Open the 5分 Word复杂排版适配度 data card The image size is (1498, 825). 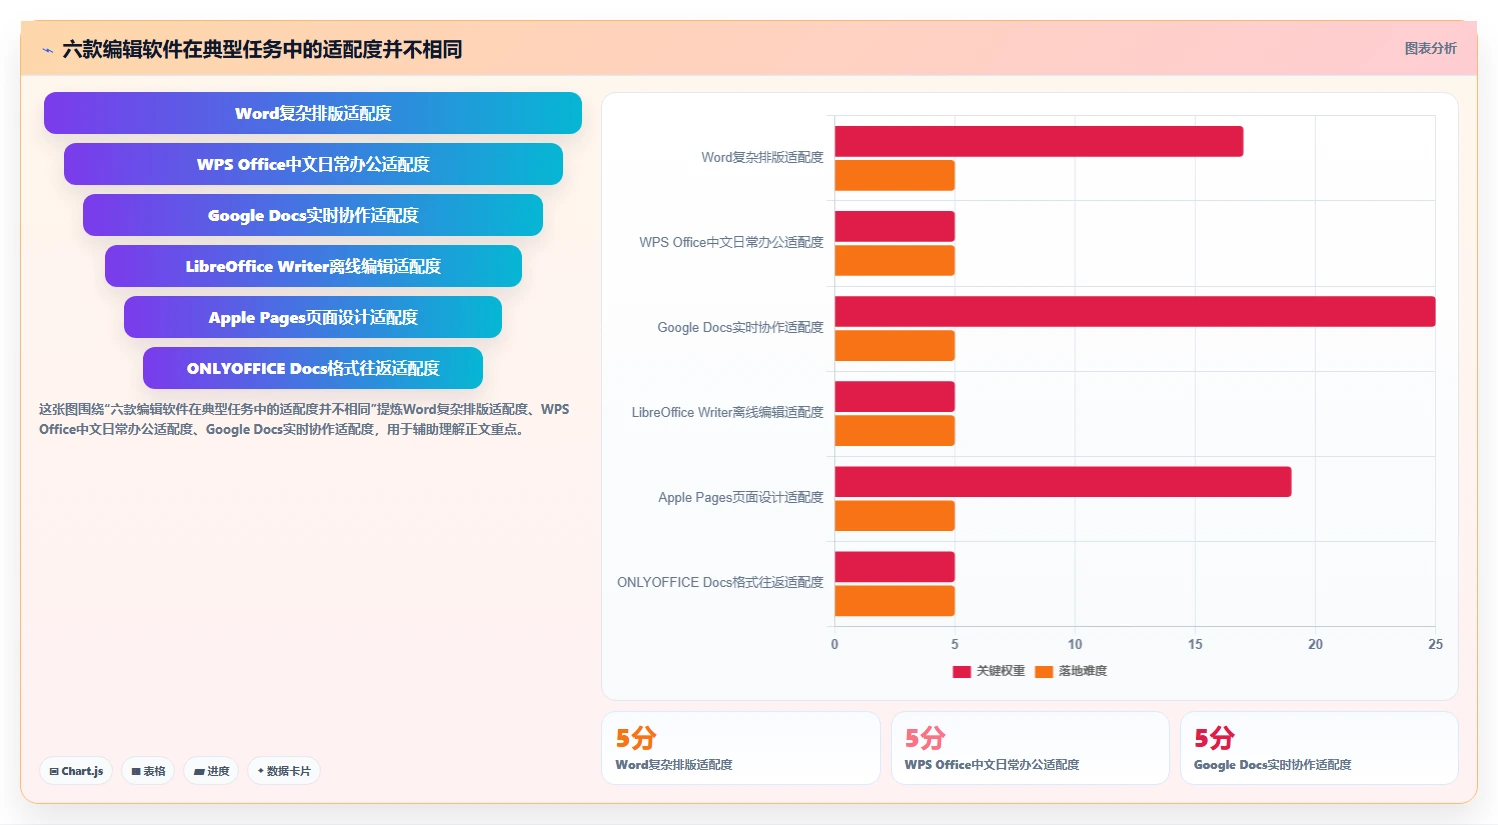pyautogui.click(x=741, y=748)
